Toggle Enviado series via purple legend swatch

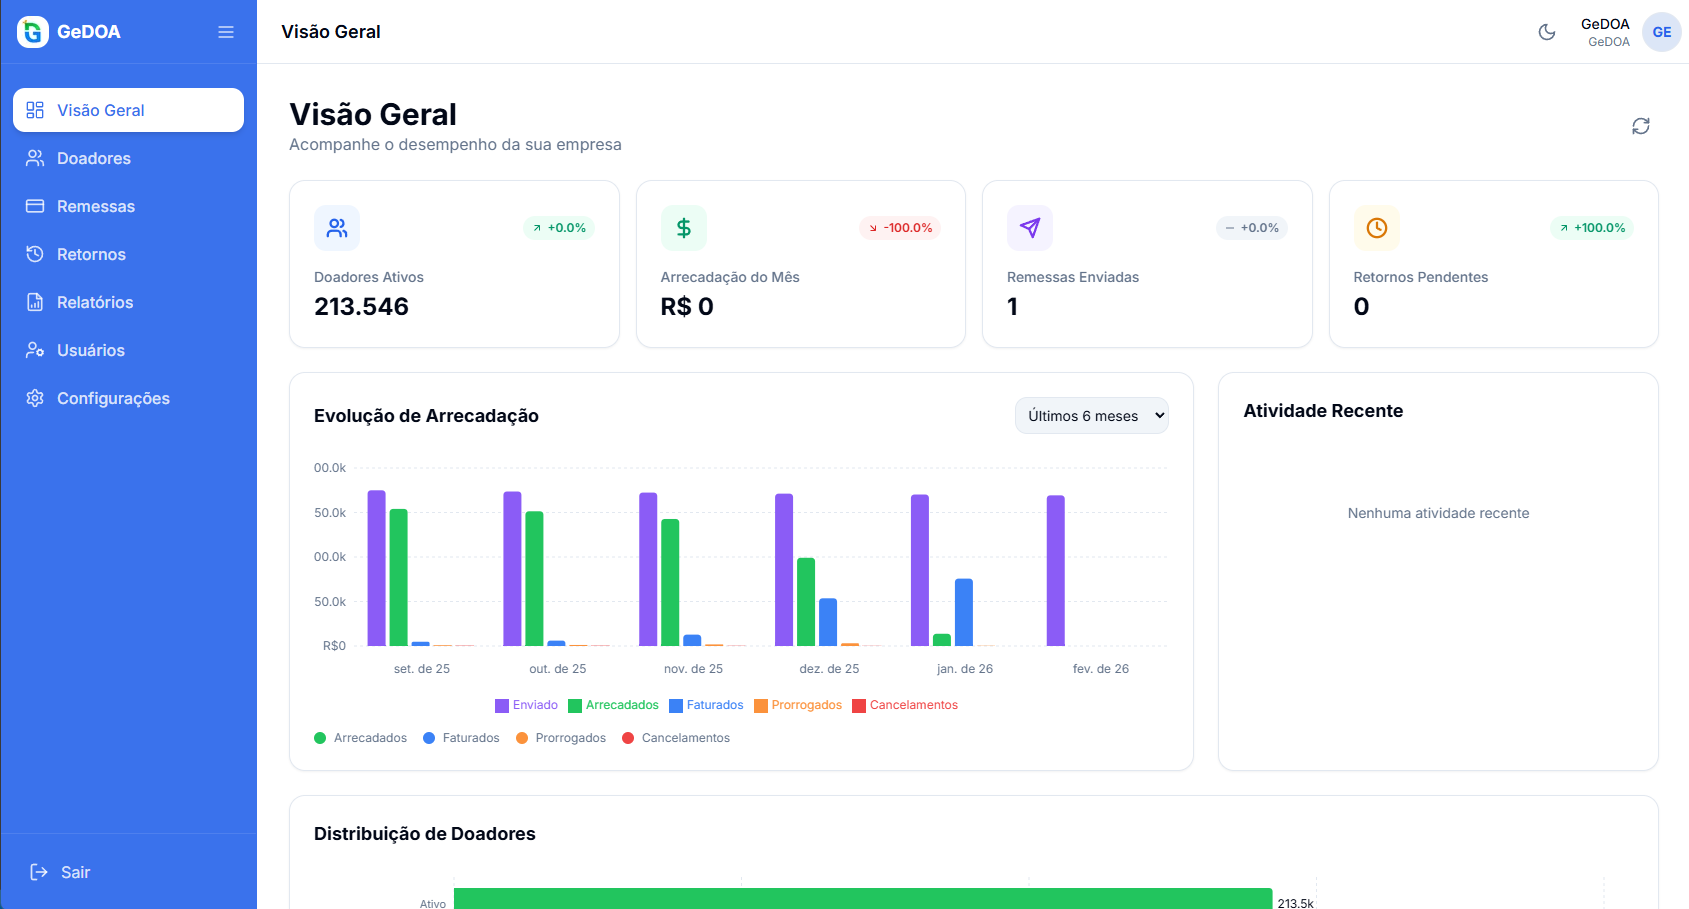tap(502, 706)
